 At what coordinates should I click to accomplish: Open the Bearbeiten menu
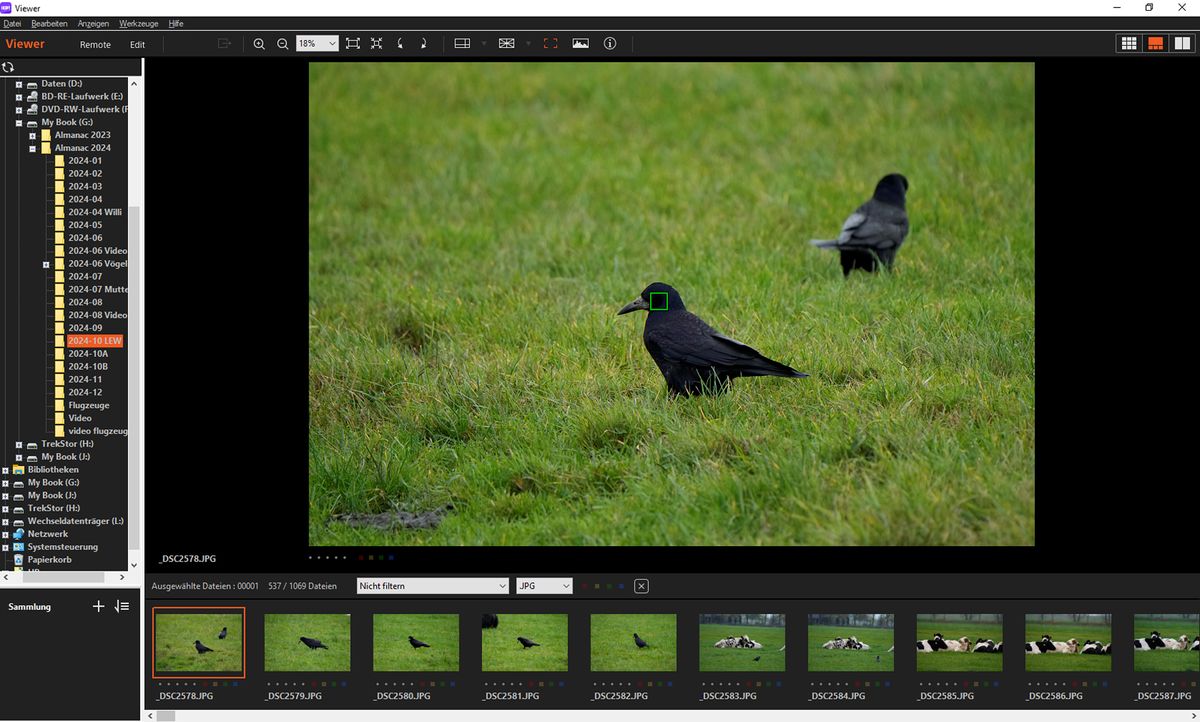[x=48, y=23]
